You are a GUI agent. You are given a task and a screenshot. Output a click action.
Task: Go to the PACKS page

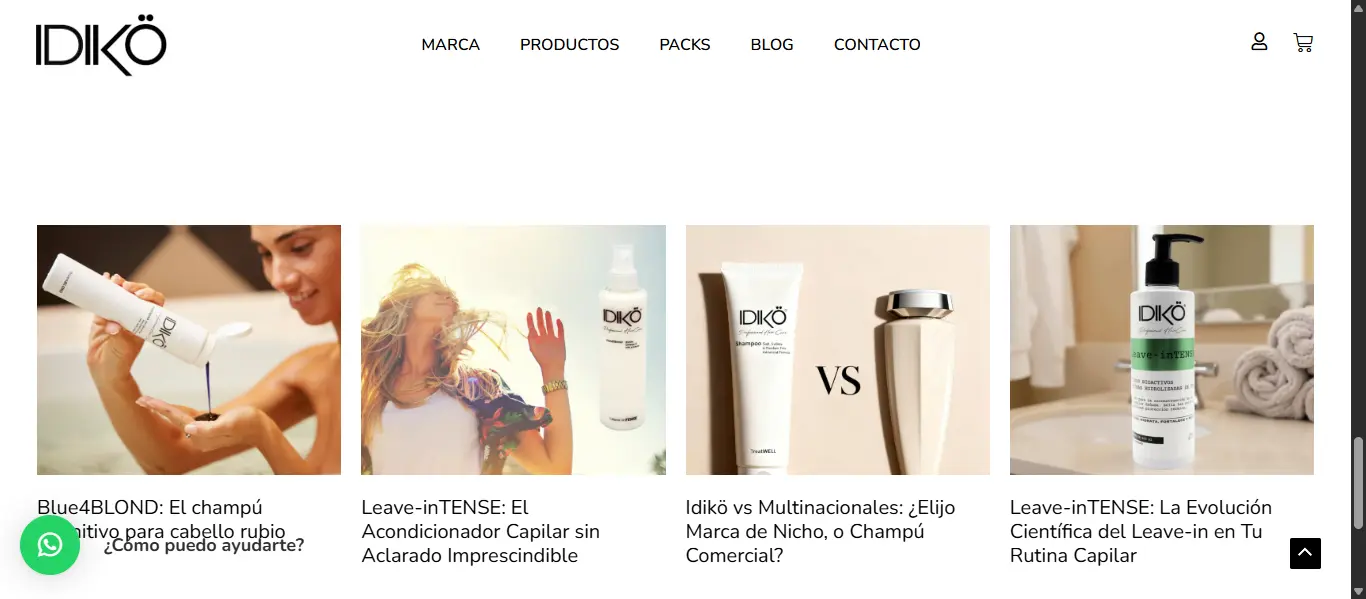(685, 45)
